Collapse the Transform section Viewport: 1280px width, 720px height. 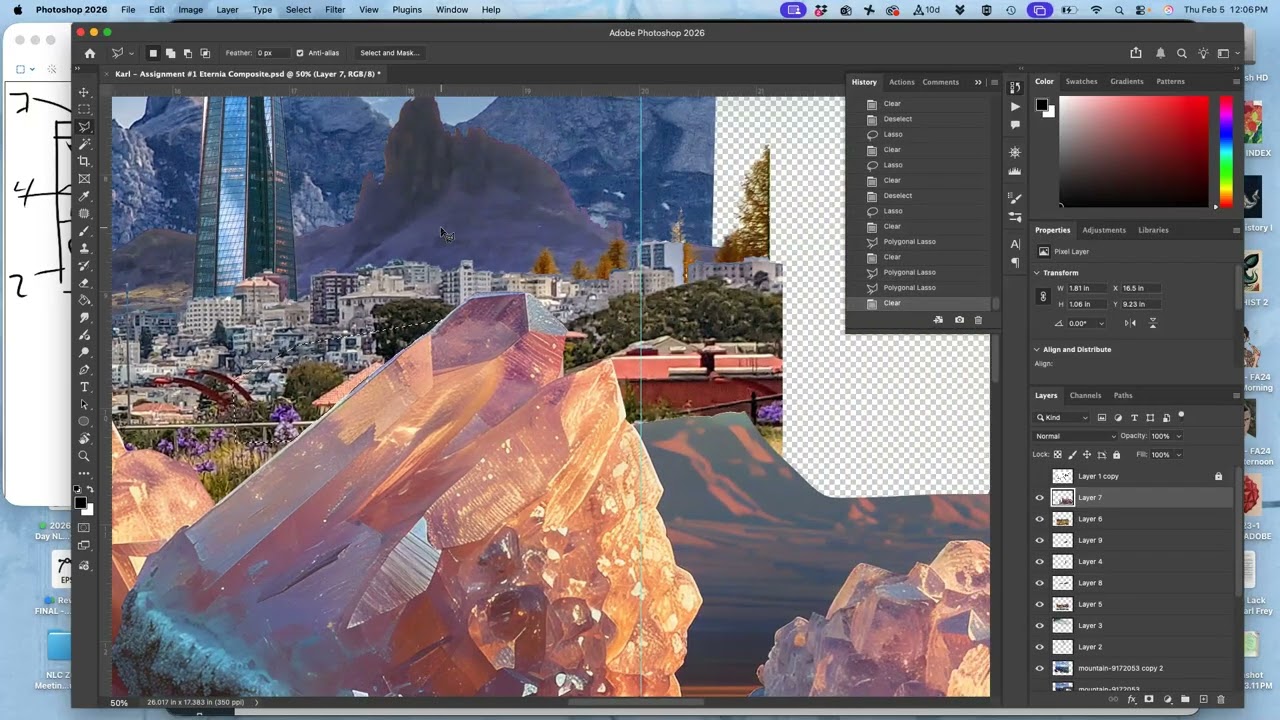point(1037,273)
